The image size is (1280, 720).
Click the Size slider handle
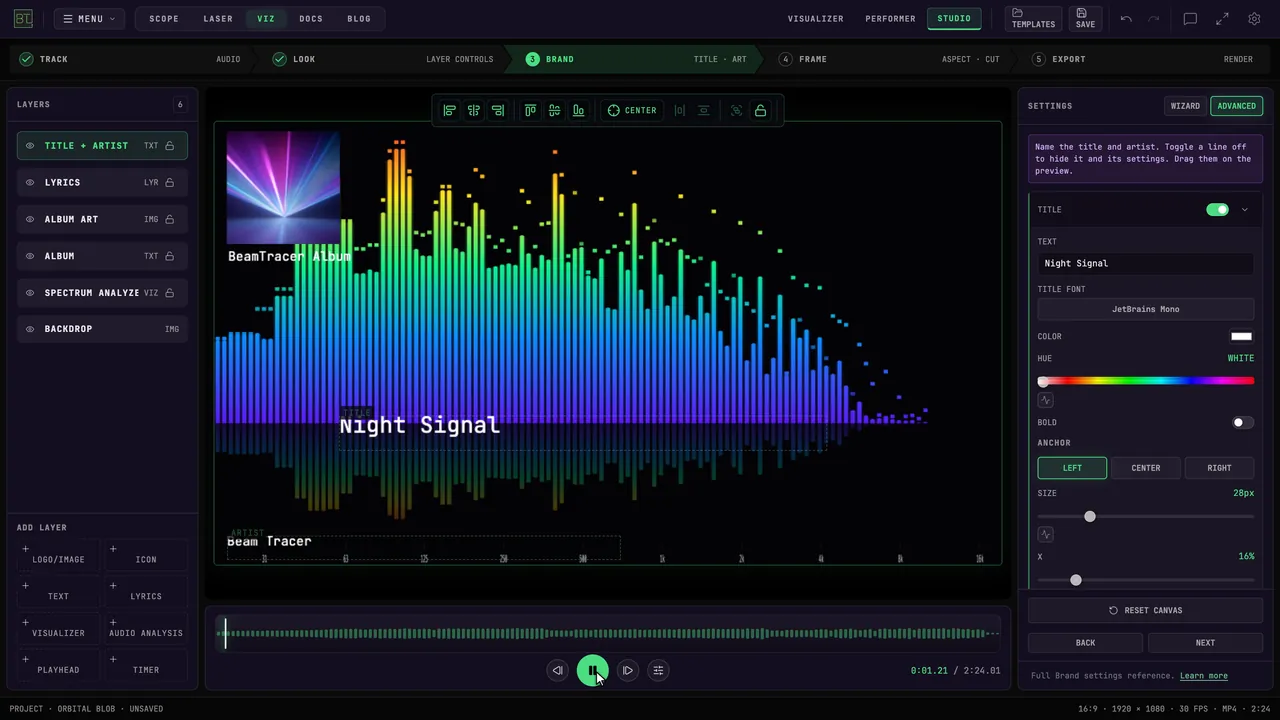(x=1090, y=516)
